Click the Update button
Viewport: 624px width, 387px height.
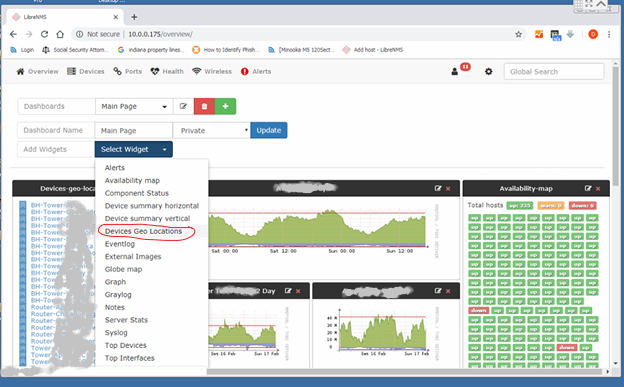(x=269, y=130)
